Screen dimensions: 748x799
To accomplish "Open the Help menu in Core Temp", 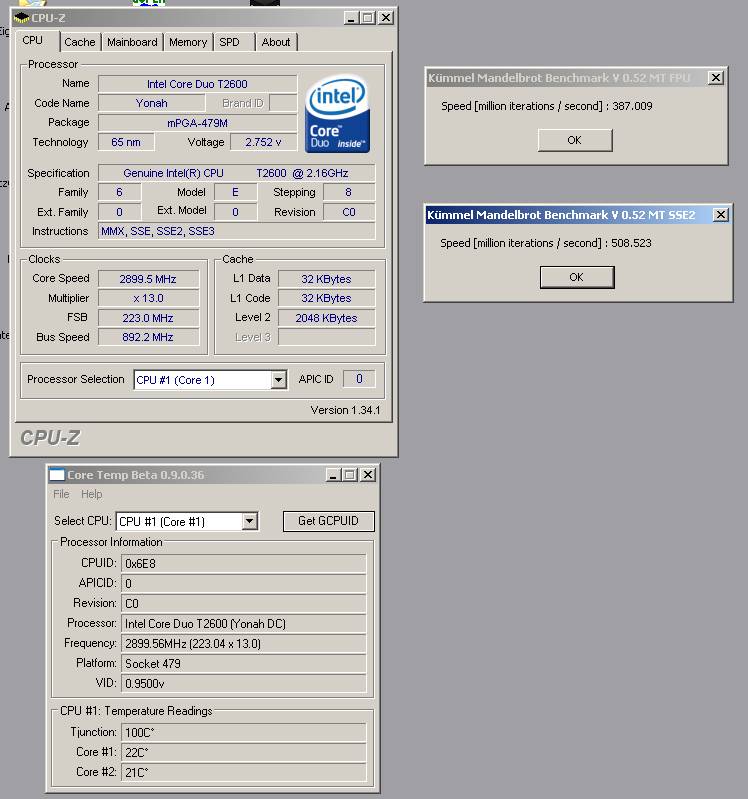I will (x=91, y=494).
